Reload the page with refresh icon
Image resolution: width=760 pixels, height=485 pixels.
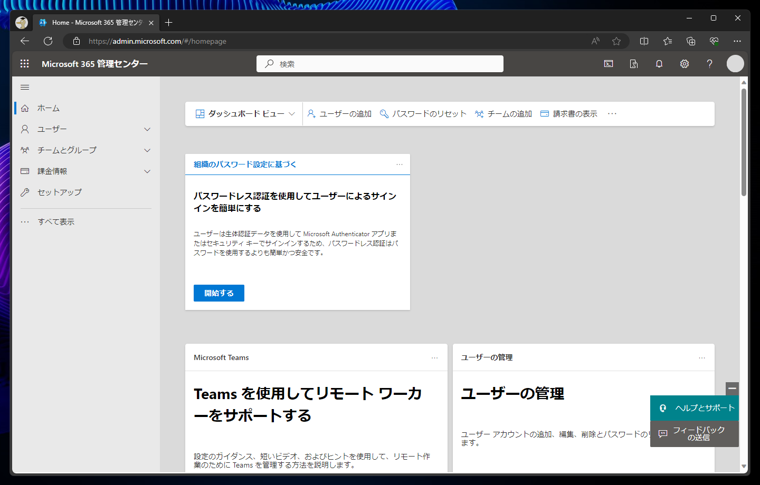48,41
